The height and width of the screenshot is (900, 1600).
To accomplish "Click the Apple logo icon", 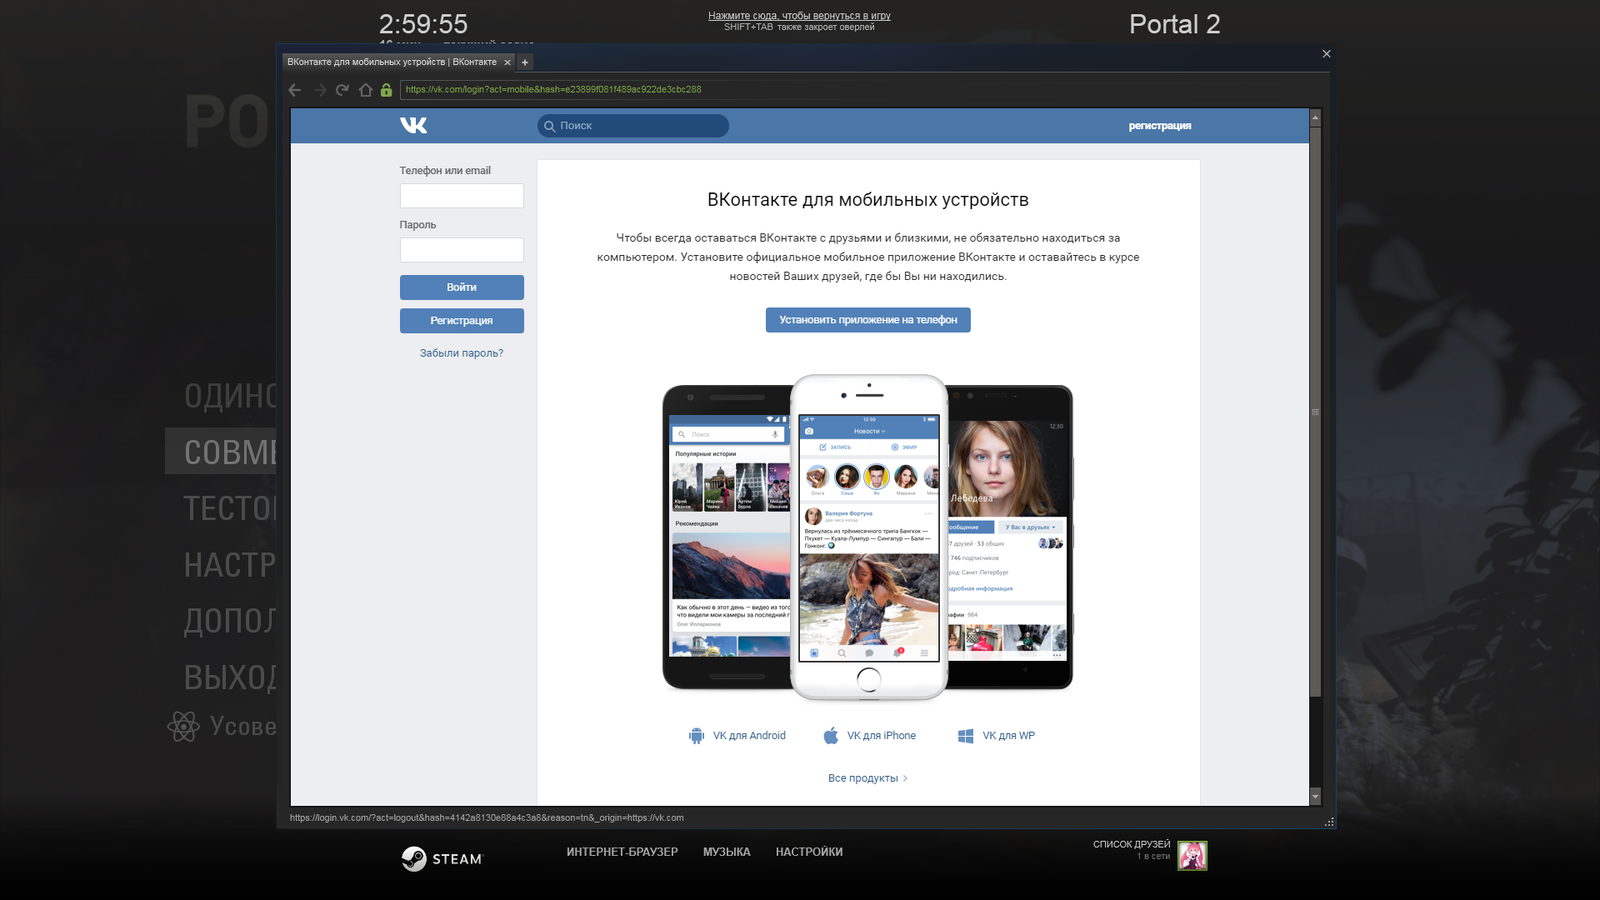I will click(x=831, y=736).
